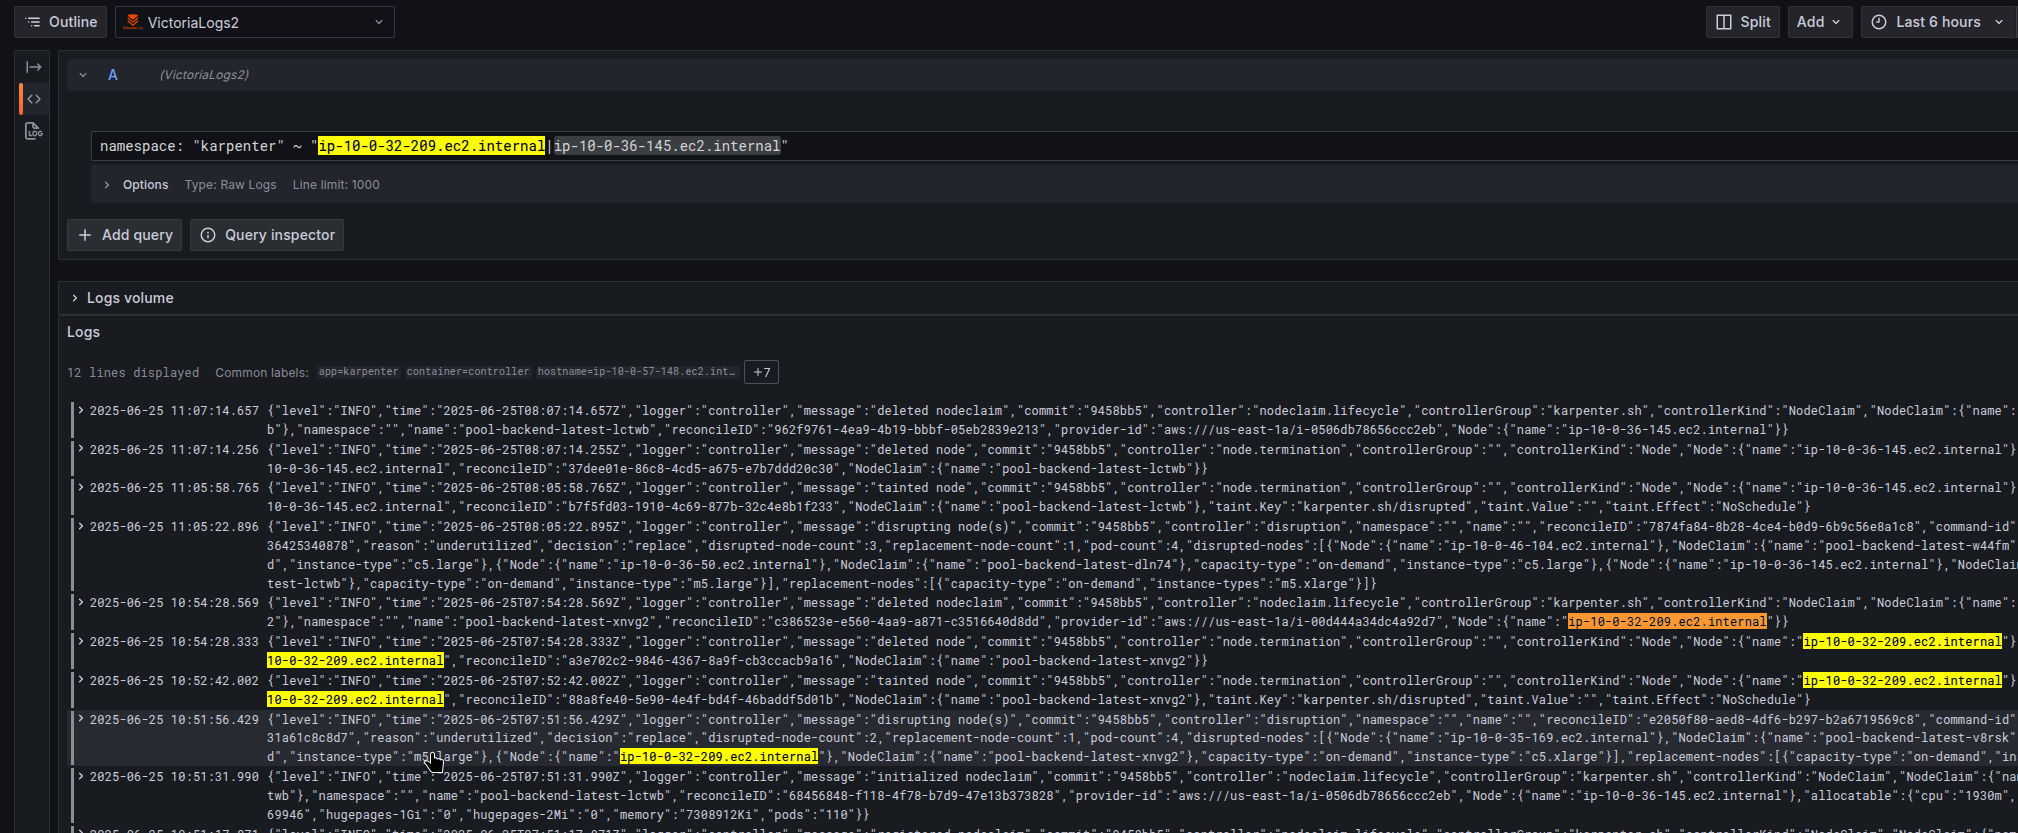This screenshot has width=2018, height=833.
Task: Click the plus icon on Add query
Action: click(85, 235)
